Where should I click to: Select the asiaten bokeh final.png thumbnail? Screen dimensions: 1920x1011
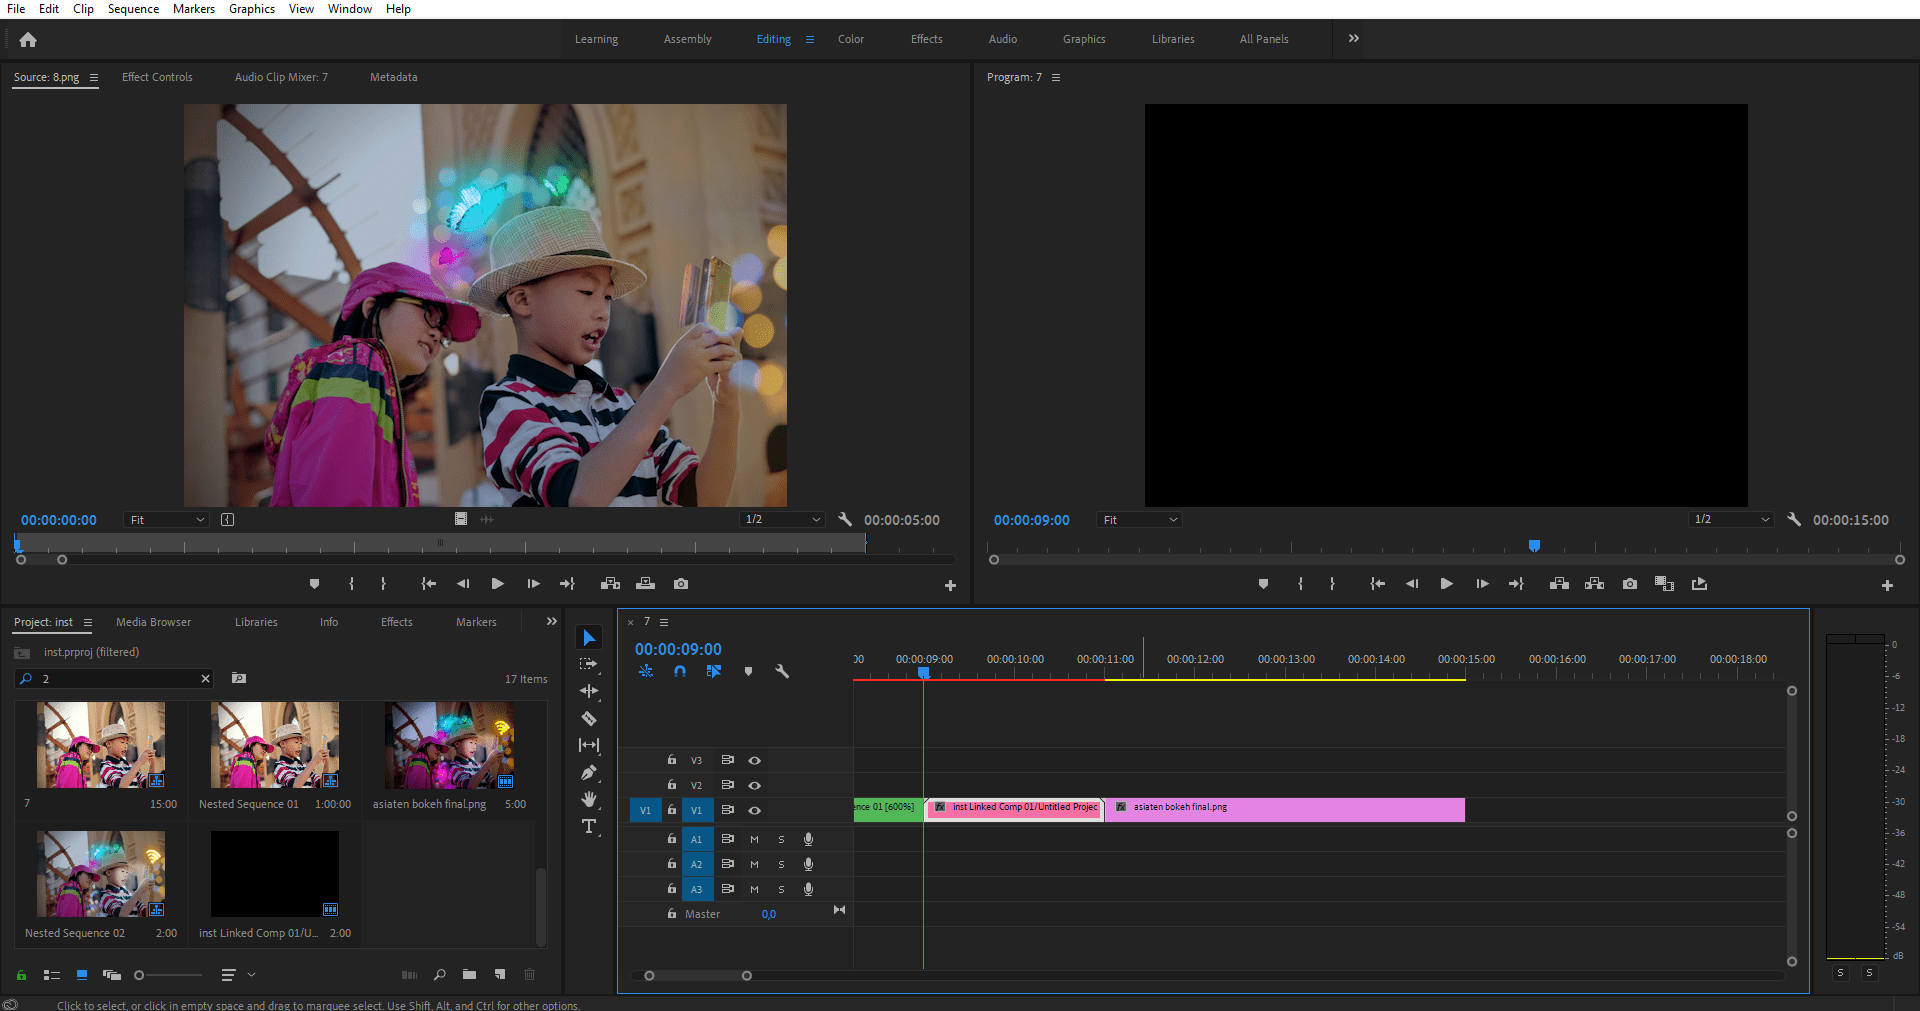pyautogui.click(x=448, y=744)
